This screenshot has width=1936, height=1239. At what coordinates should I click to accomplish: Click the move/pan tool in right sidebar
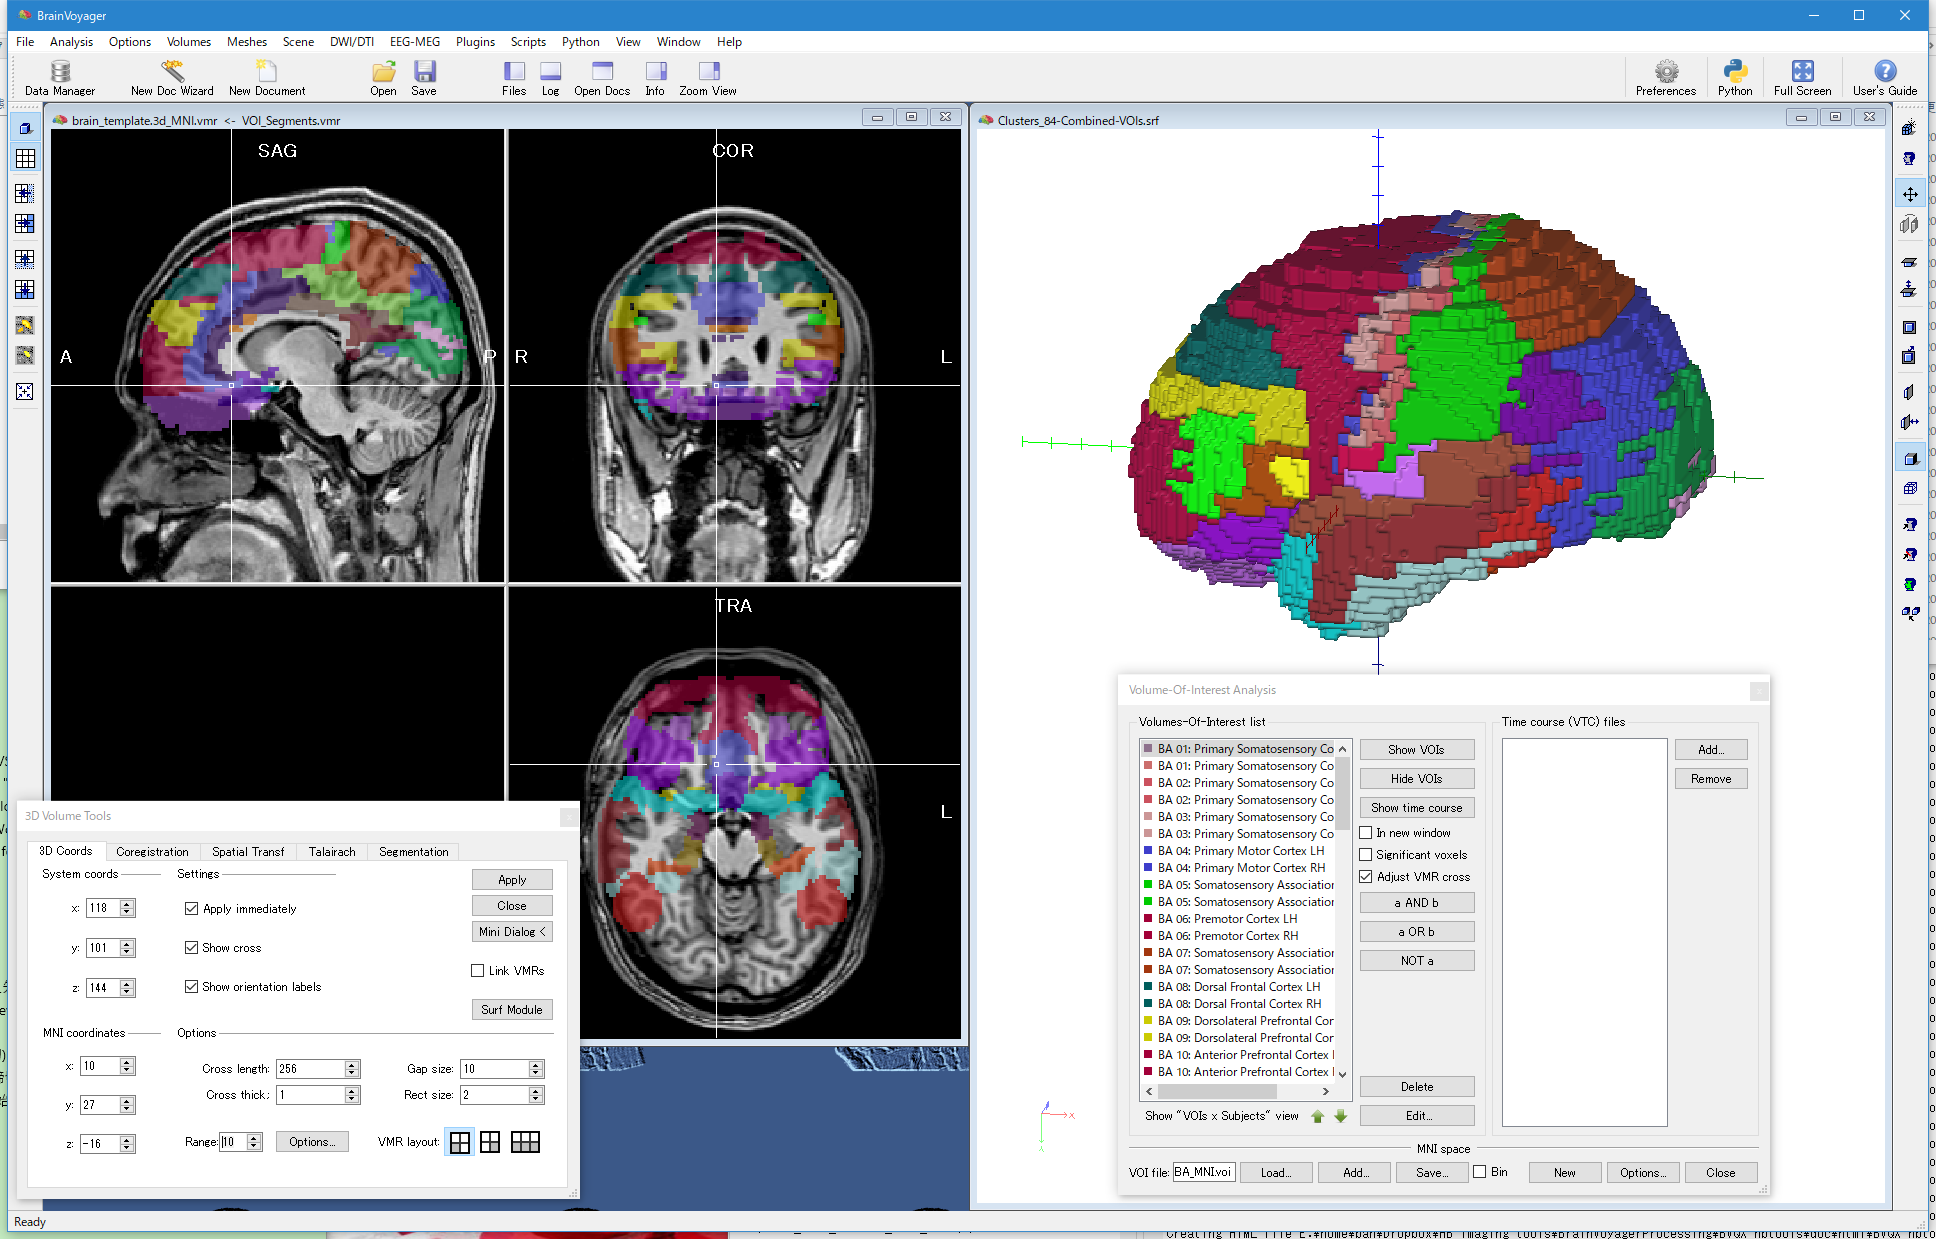[x=1910, y=194]
